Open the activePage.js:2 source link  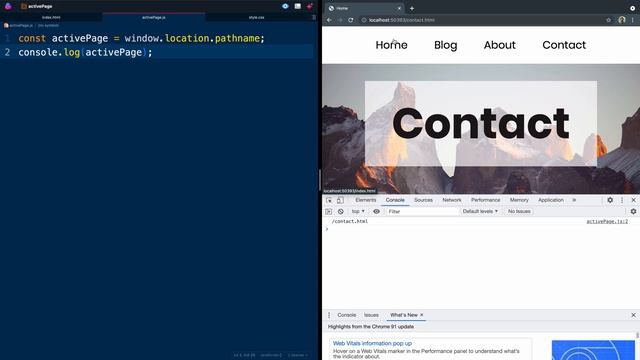tap(607, 221)
